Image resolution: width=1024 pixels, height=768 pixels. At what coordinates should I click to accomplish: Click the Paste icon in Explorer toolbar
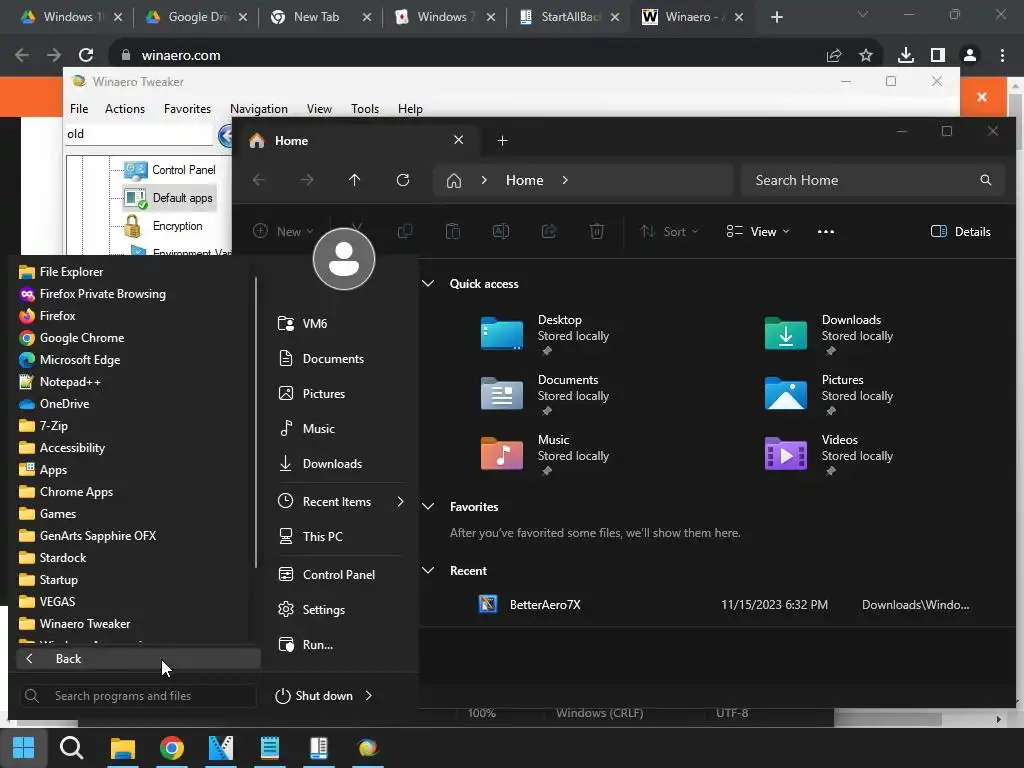point(453,231)
